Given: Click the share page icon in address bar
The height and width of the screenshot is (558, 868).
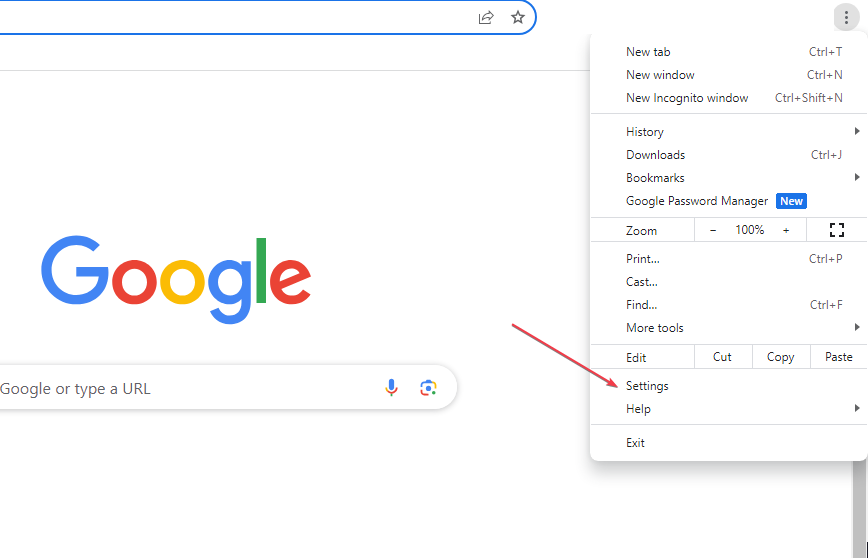Looking at the screenshot, I should (485, 18).
